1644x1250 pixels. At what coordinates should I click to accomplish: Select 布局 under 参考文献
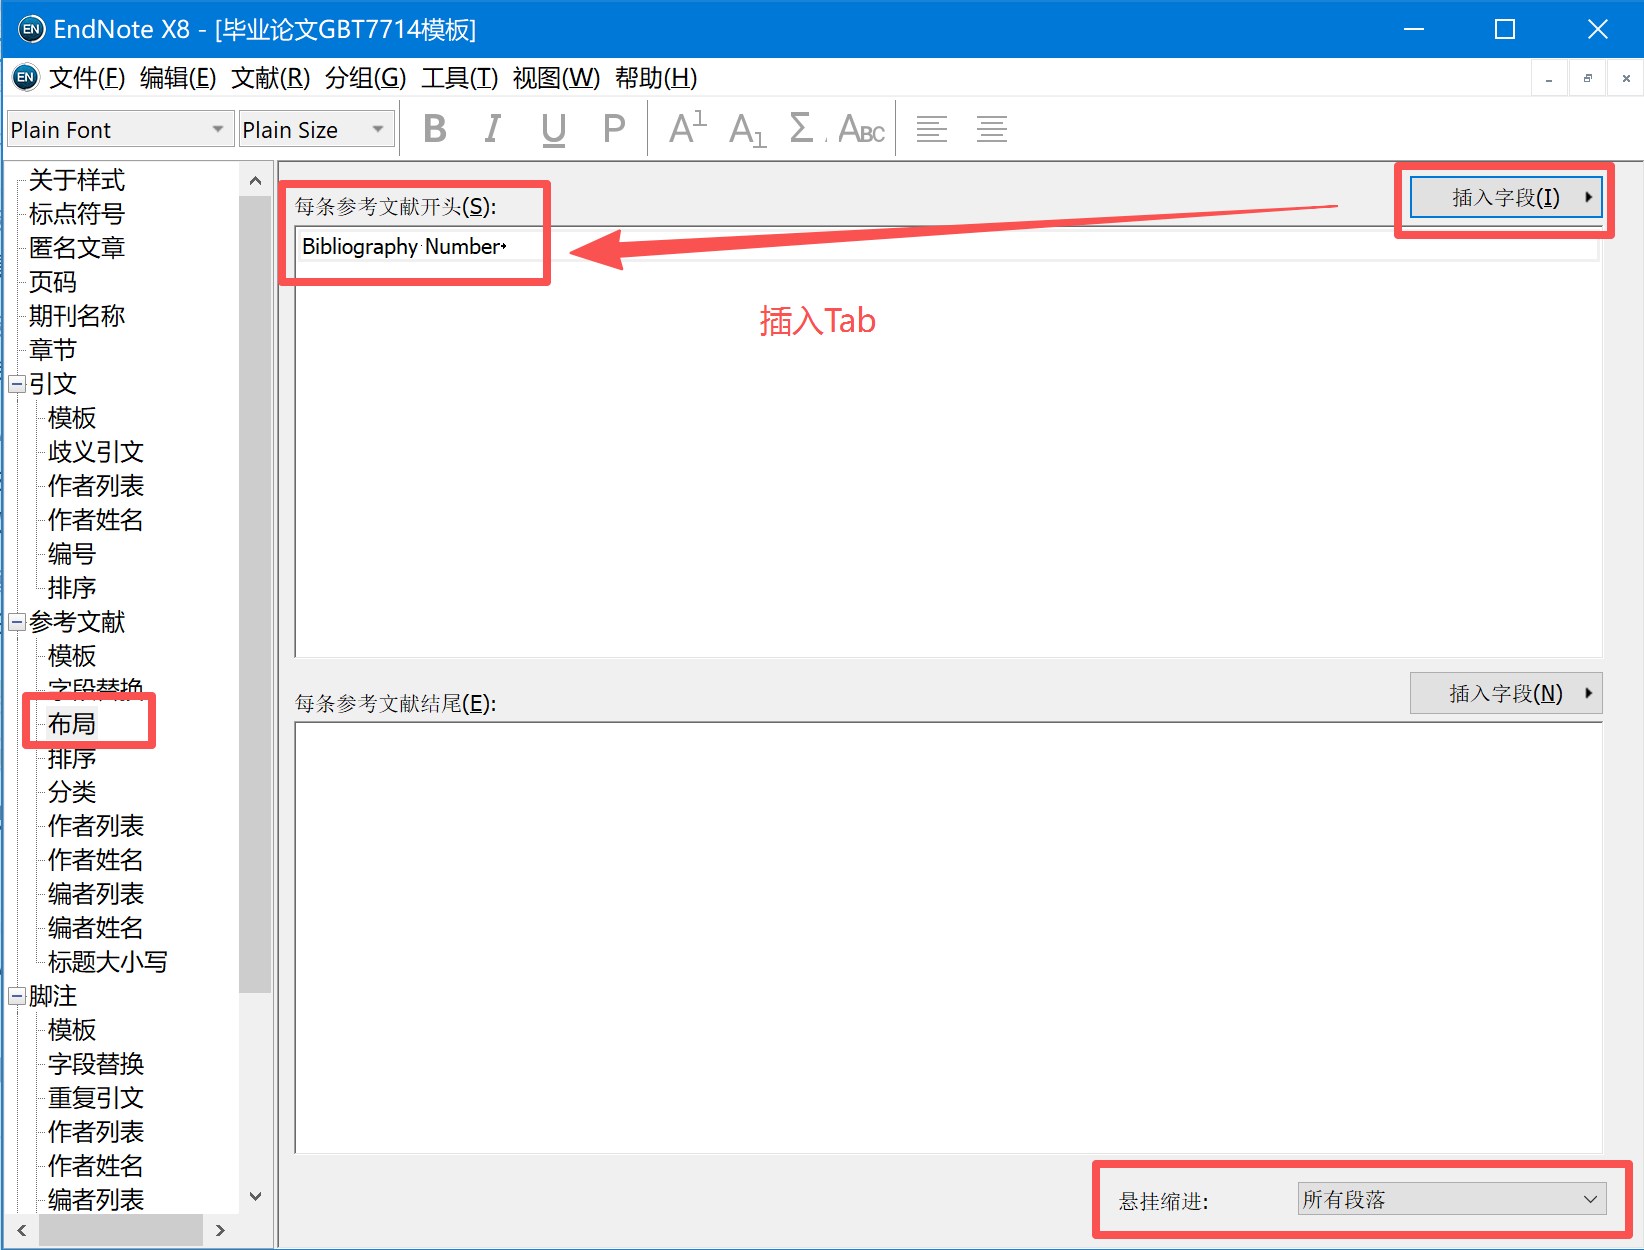pos(72,724)
